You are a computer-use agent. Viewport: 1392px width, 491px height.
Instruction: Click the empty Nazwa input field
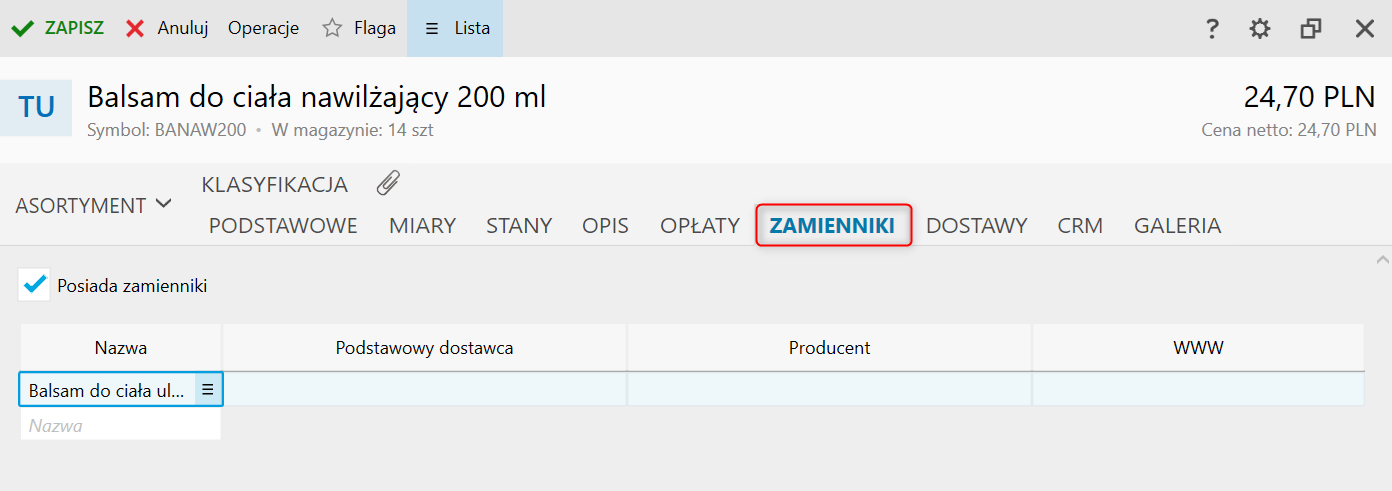120,426
